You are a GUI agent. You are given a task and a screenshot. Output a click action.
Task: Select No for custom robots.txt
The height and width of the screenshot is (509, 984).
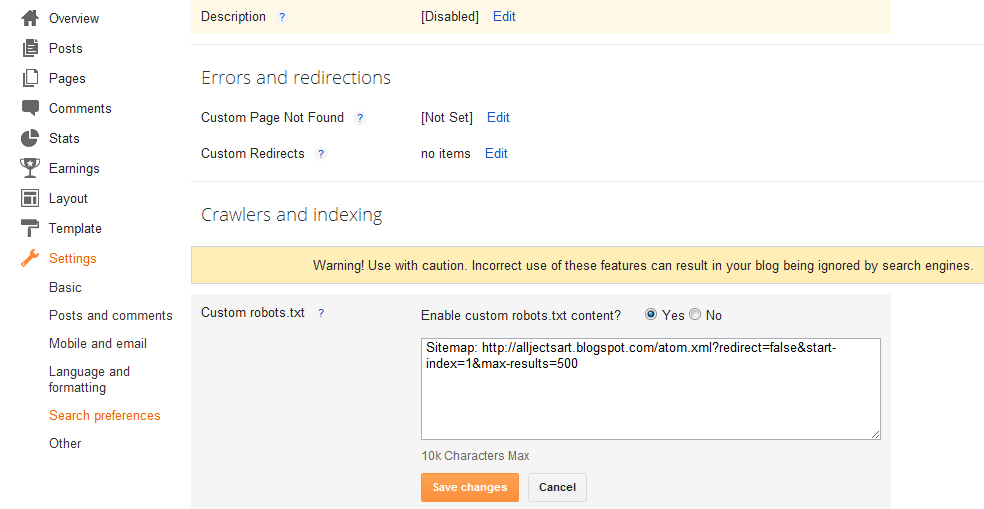696,315
